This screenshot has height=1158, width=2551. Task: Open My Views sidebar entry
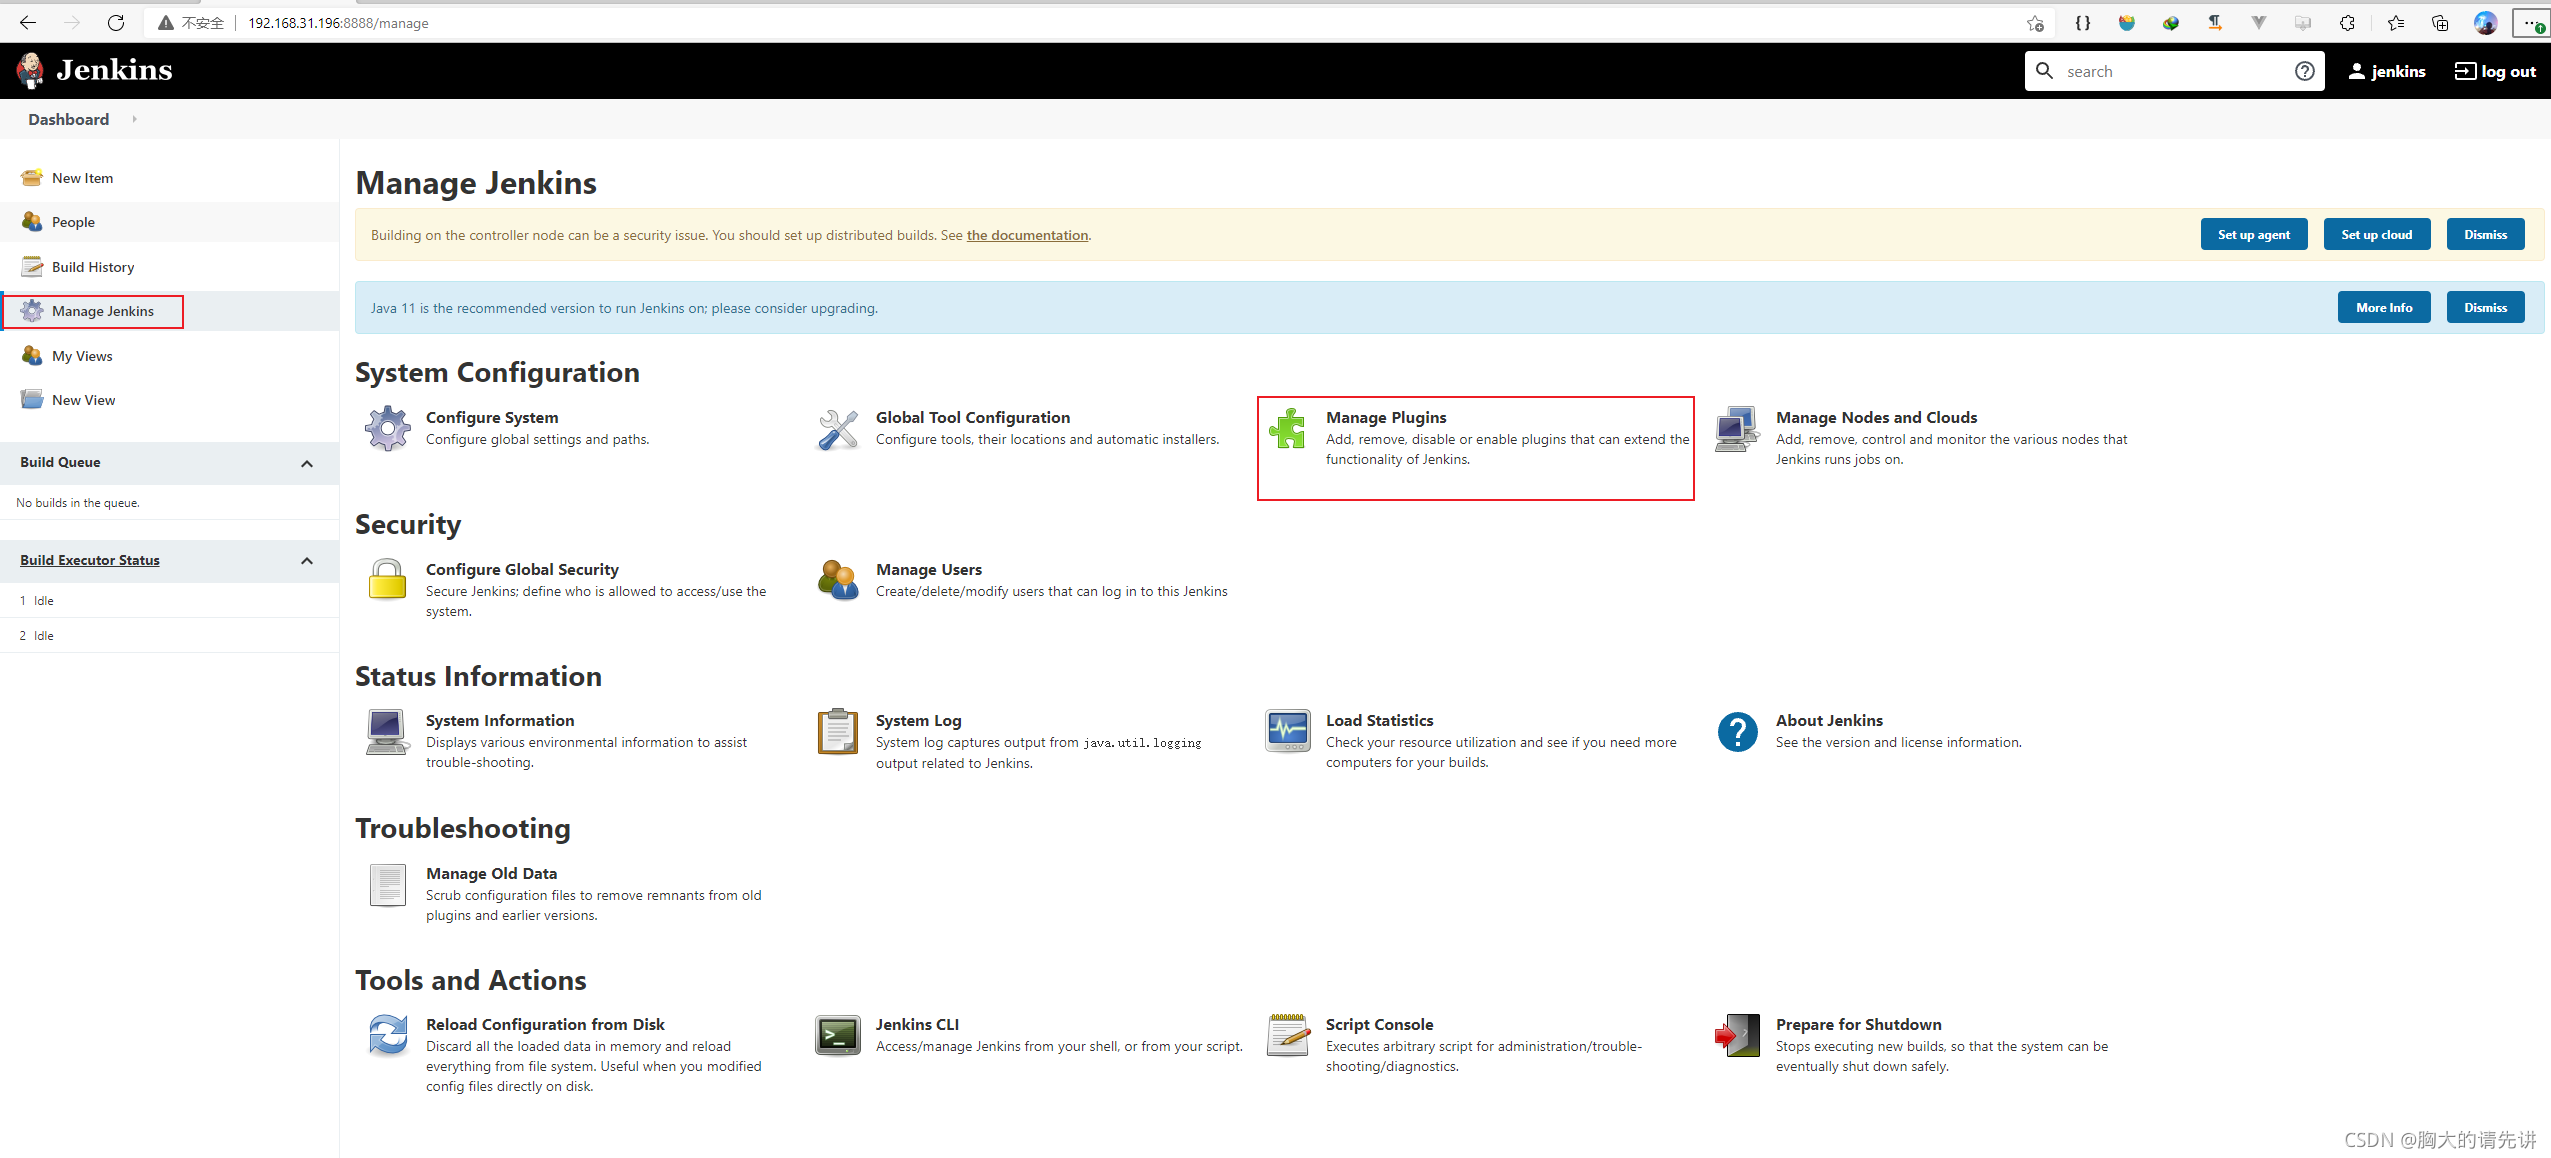tap(82, 356)
